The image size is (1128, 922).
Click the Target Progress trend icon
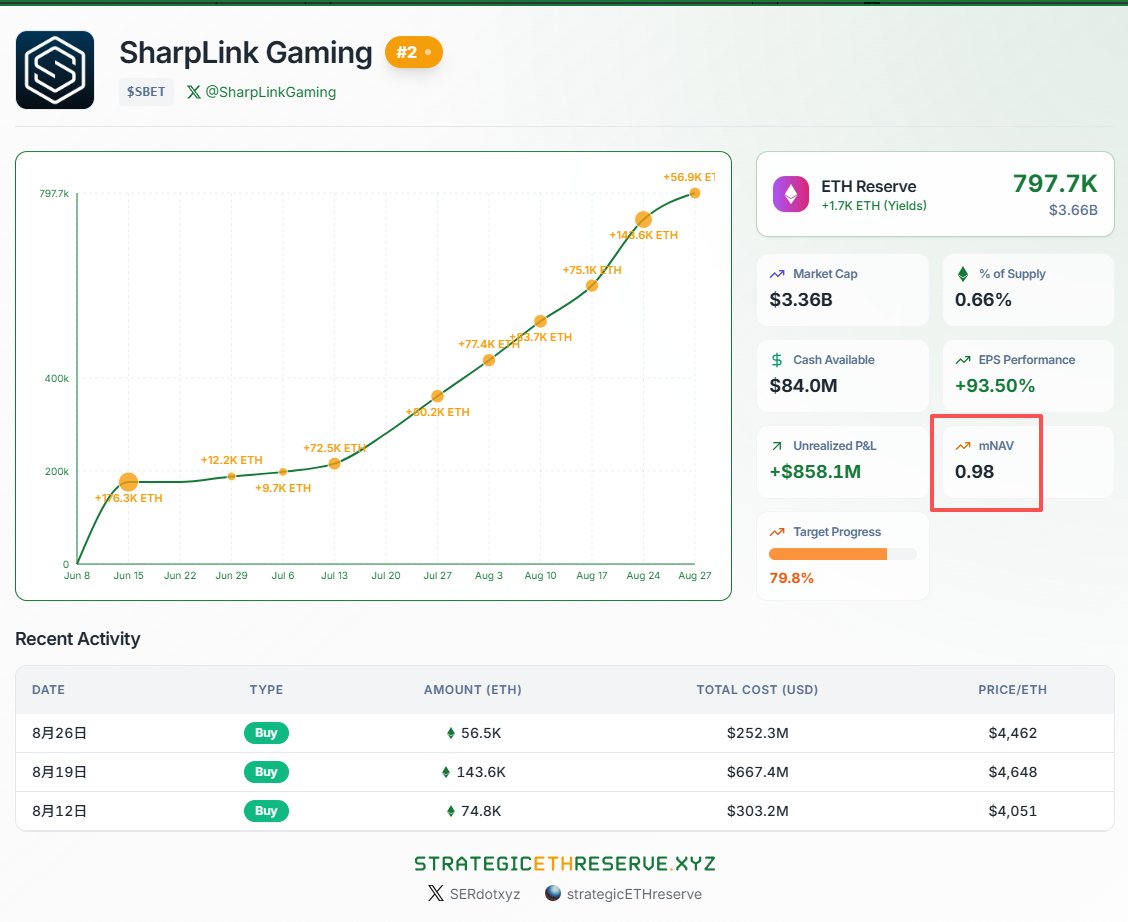[777, 532]
